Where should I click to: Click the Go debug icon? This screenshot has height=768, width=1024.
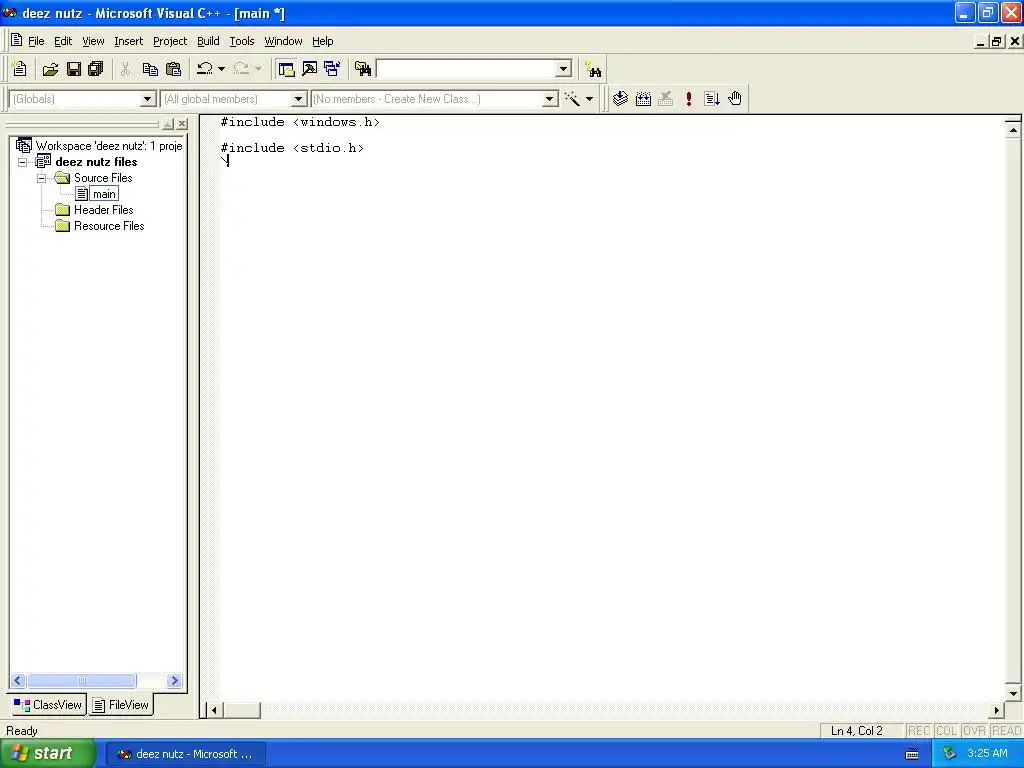pos(712,99)
